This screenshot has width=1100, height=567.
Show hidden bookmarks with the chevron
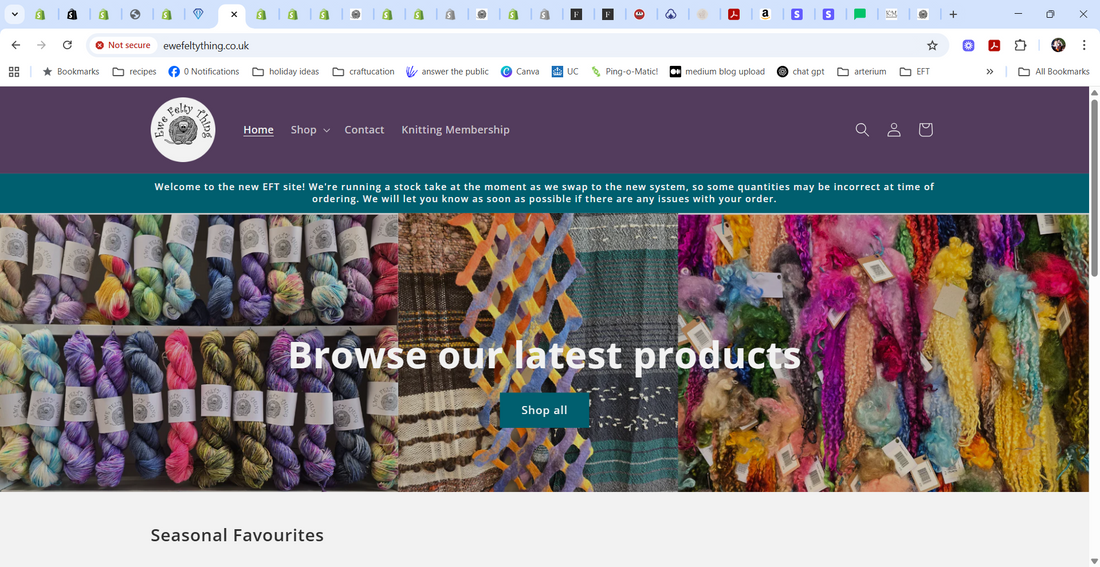989,72
